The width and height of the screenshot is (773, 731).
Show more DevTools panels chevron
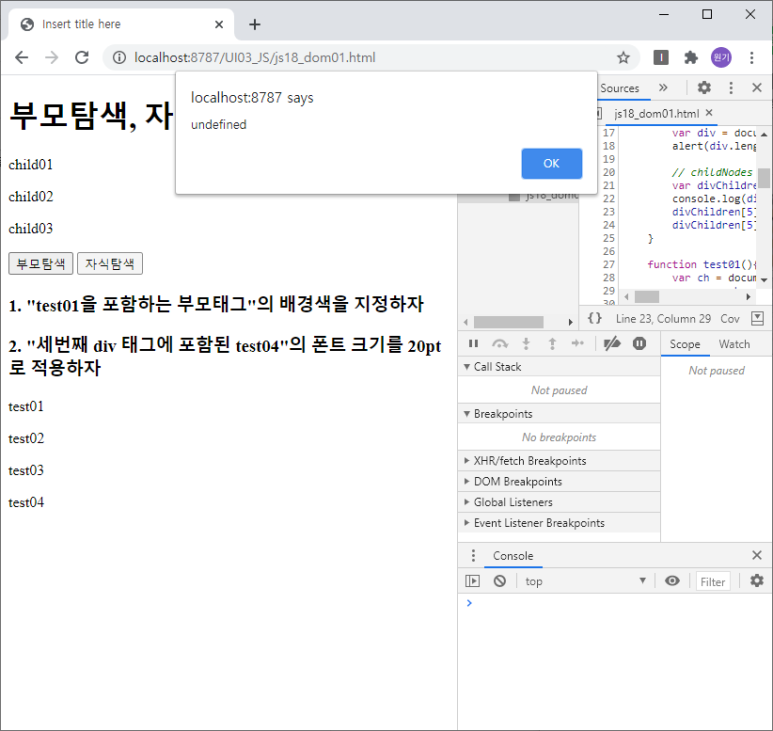tap(663, 88)
